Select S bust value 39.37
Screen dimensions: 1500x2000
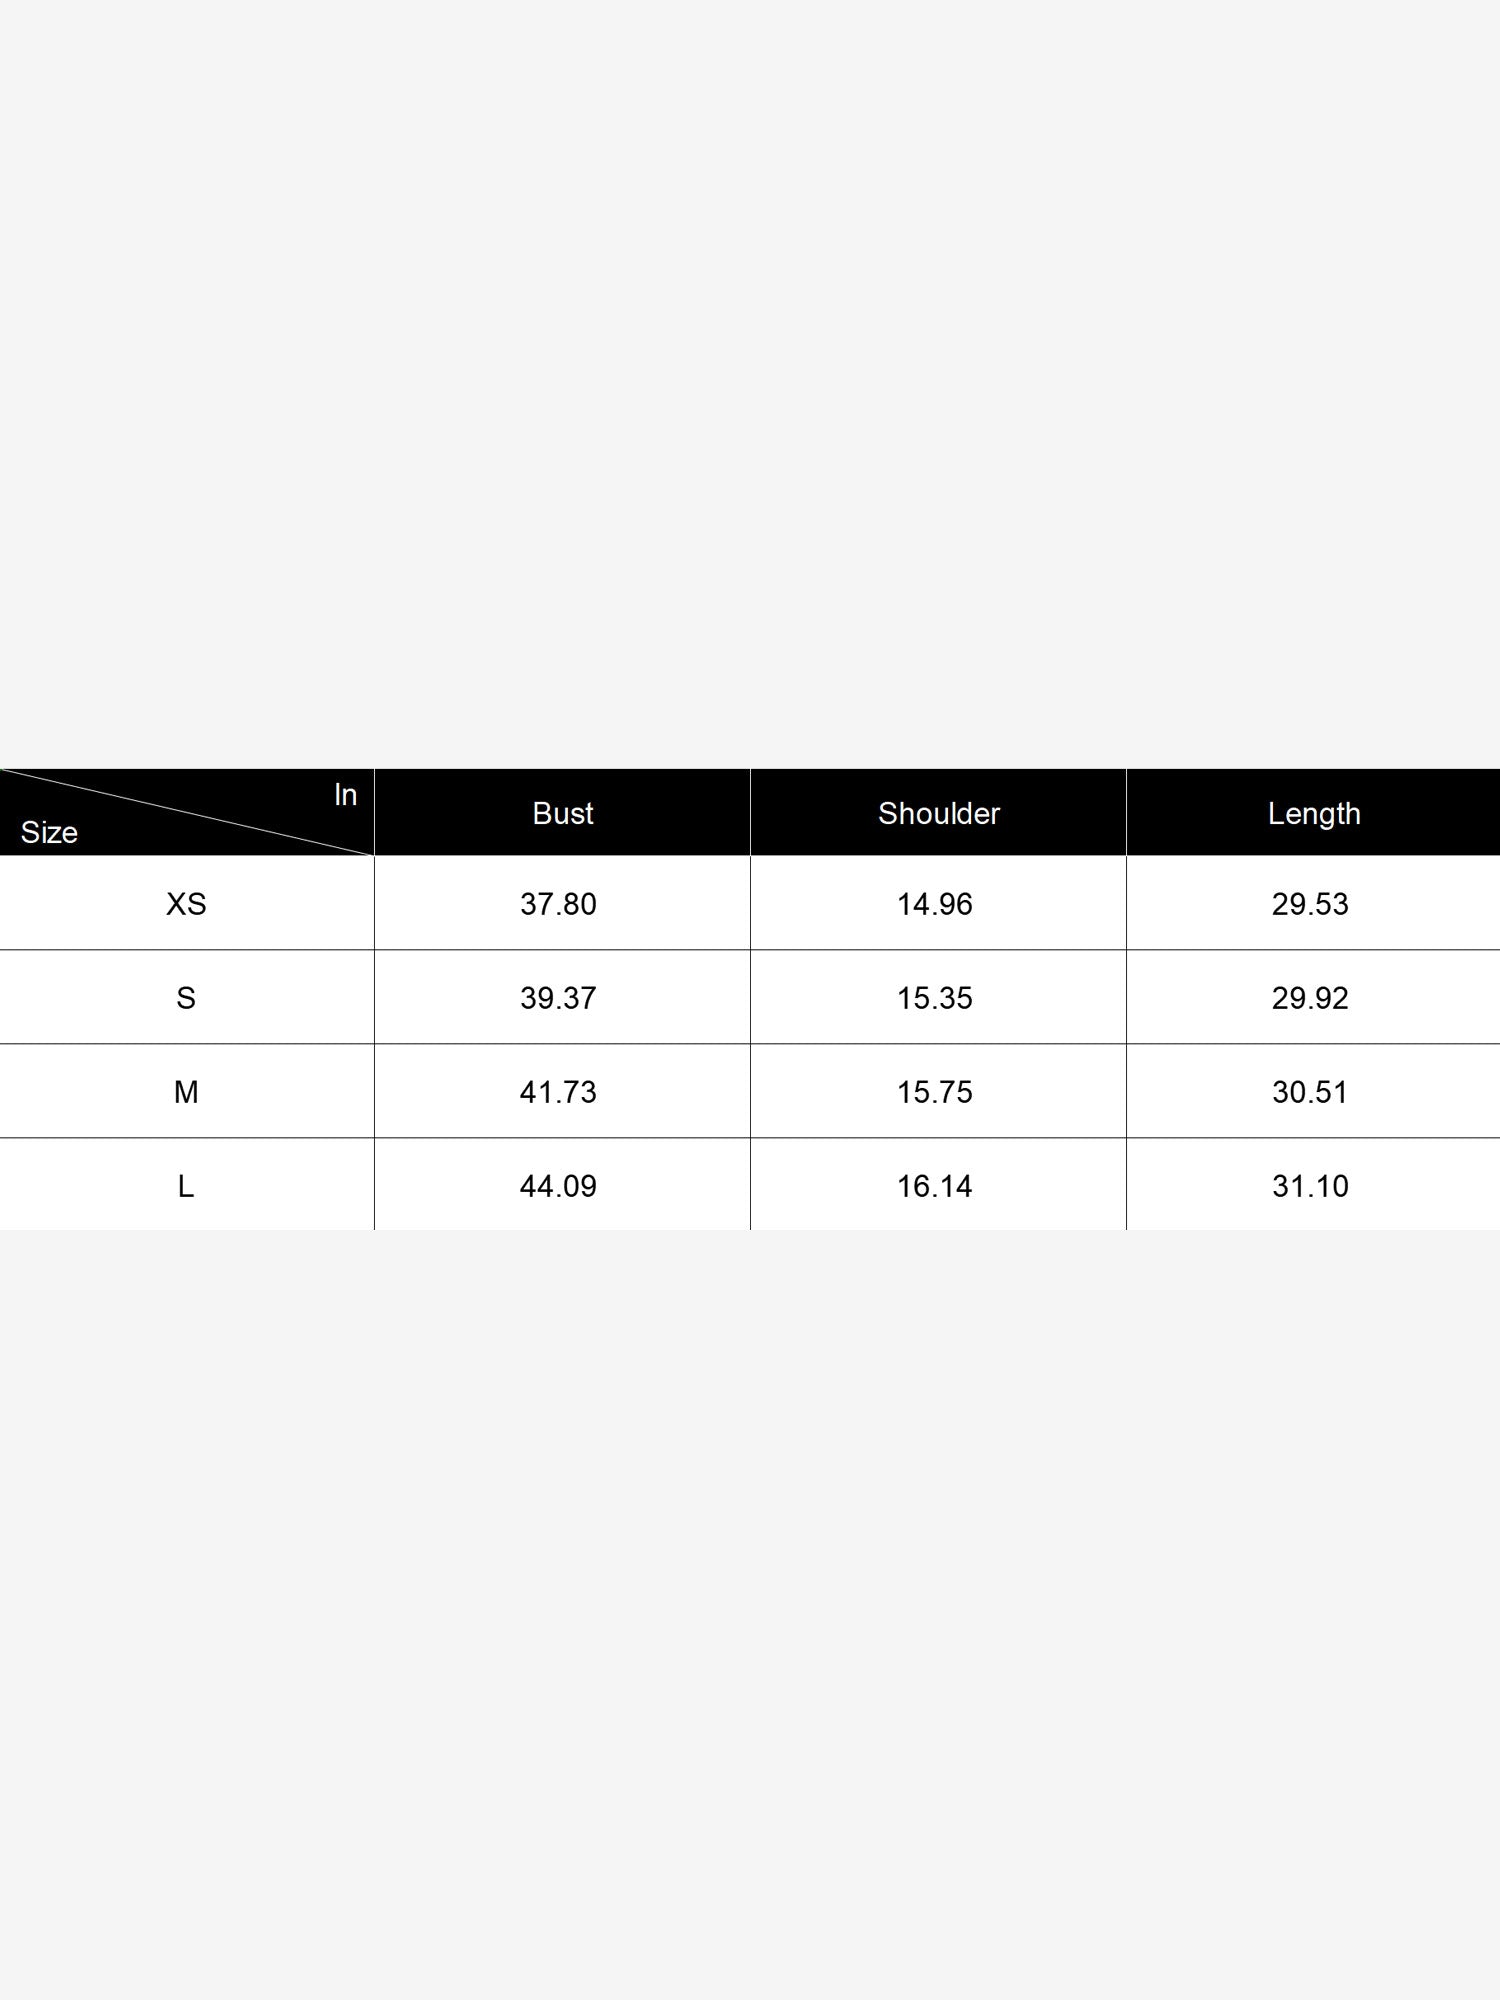coord(558,998)
